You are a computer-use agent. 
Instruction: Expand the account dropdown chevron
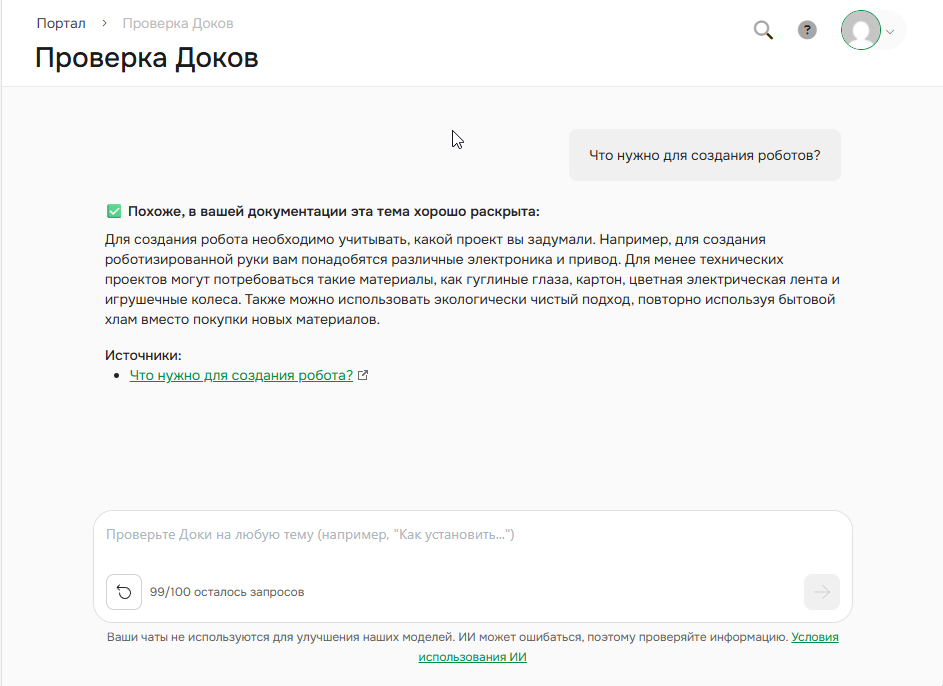click(x=889, y=31)
